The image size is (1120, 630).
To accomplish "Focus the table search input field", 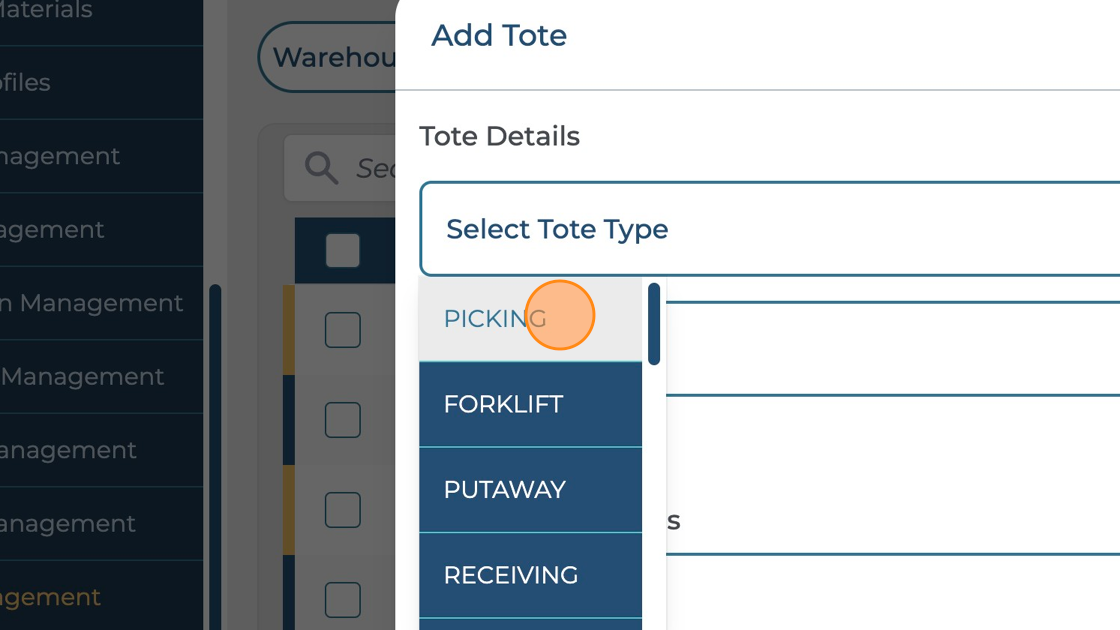I will click(x=375, y=168).
